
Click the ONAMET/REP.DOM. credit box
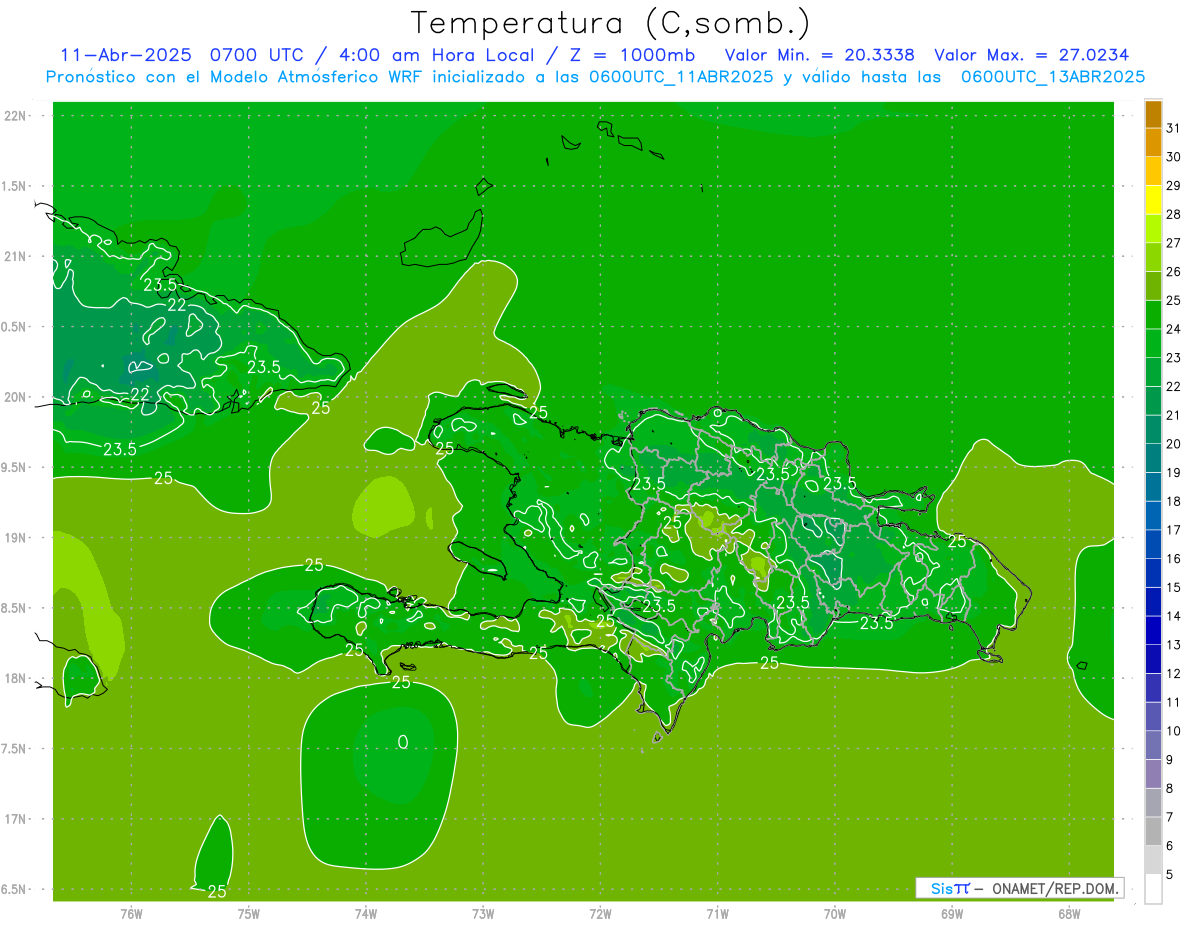click(1020, 888)
